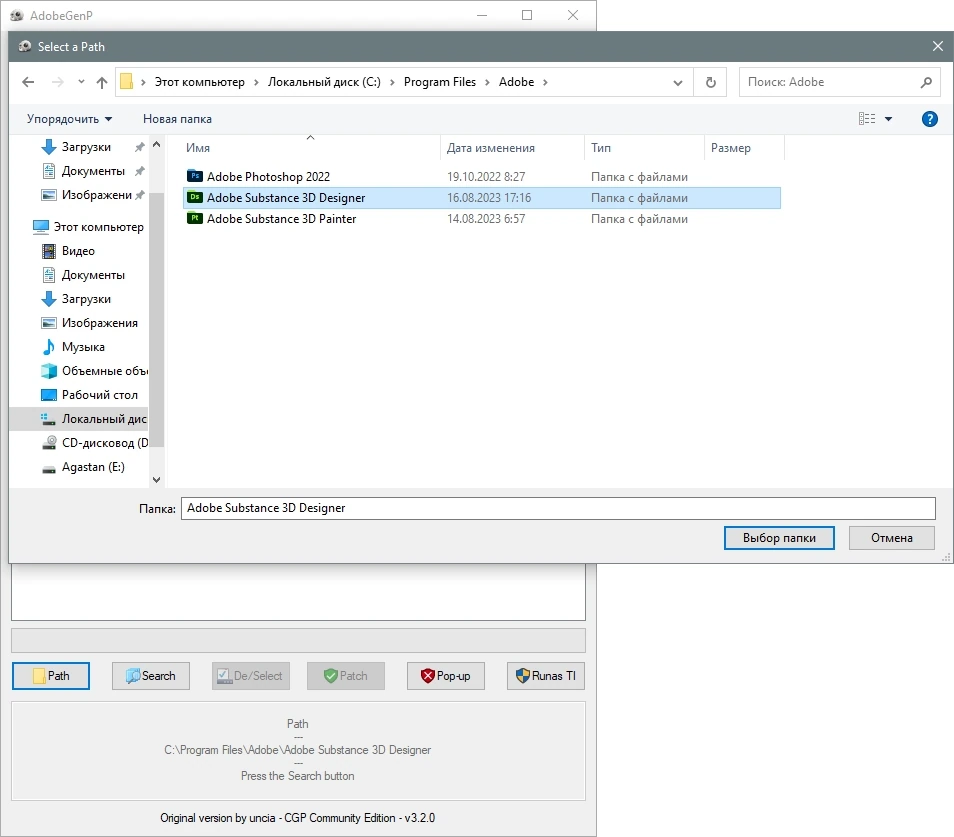Click Search button in AdobeGenP window
Viewport: 954px width, 837px height.
click(x=150, y=676)
